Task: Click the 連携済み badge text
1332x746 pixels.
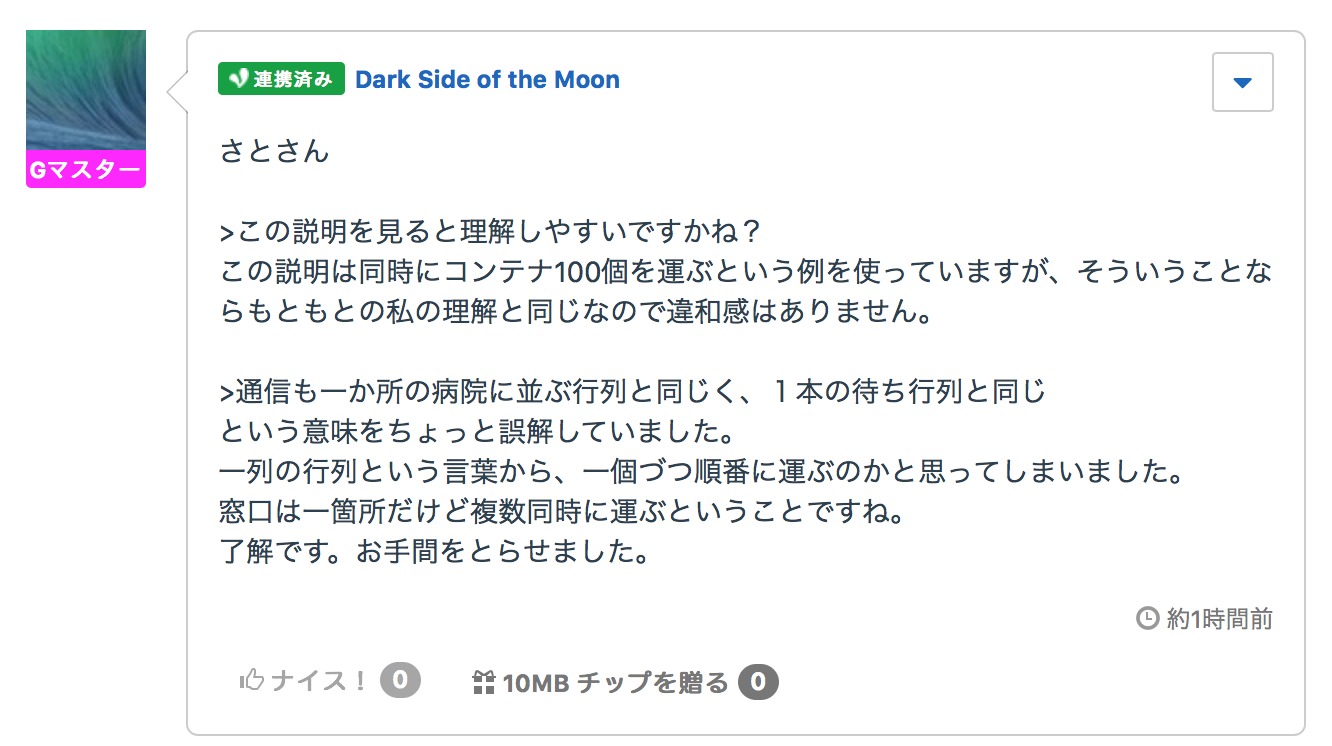Action: (x=292, y=79)
